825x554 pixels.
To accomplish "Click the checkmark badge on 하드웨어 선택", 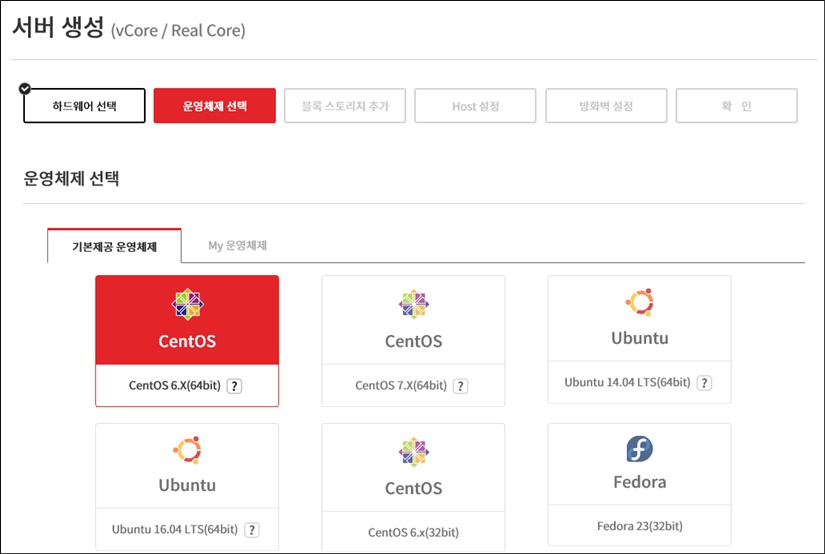I will (25, 88).
